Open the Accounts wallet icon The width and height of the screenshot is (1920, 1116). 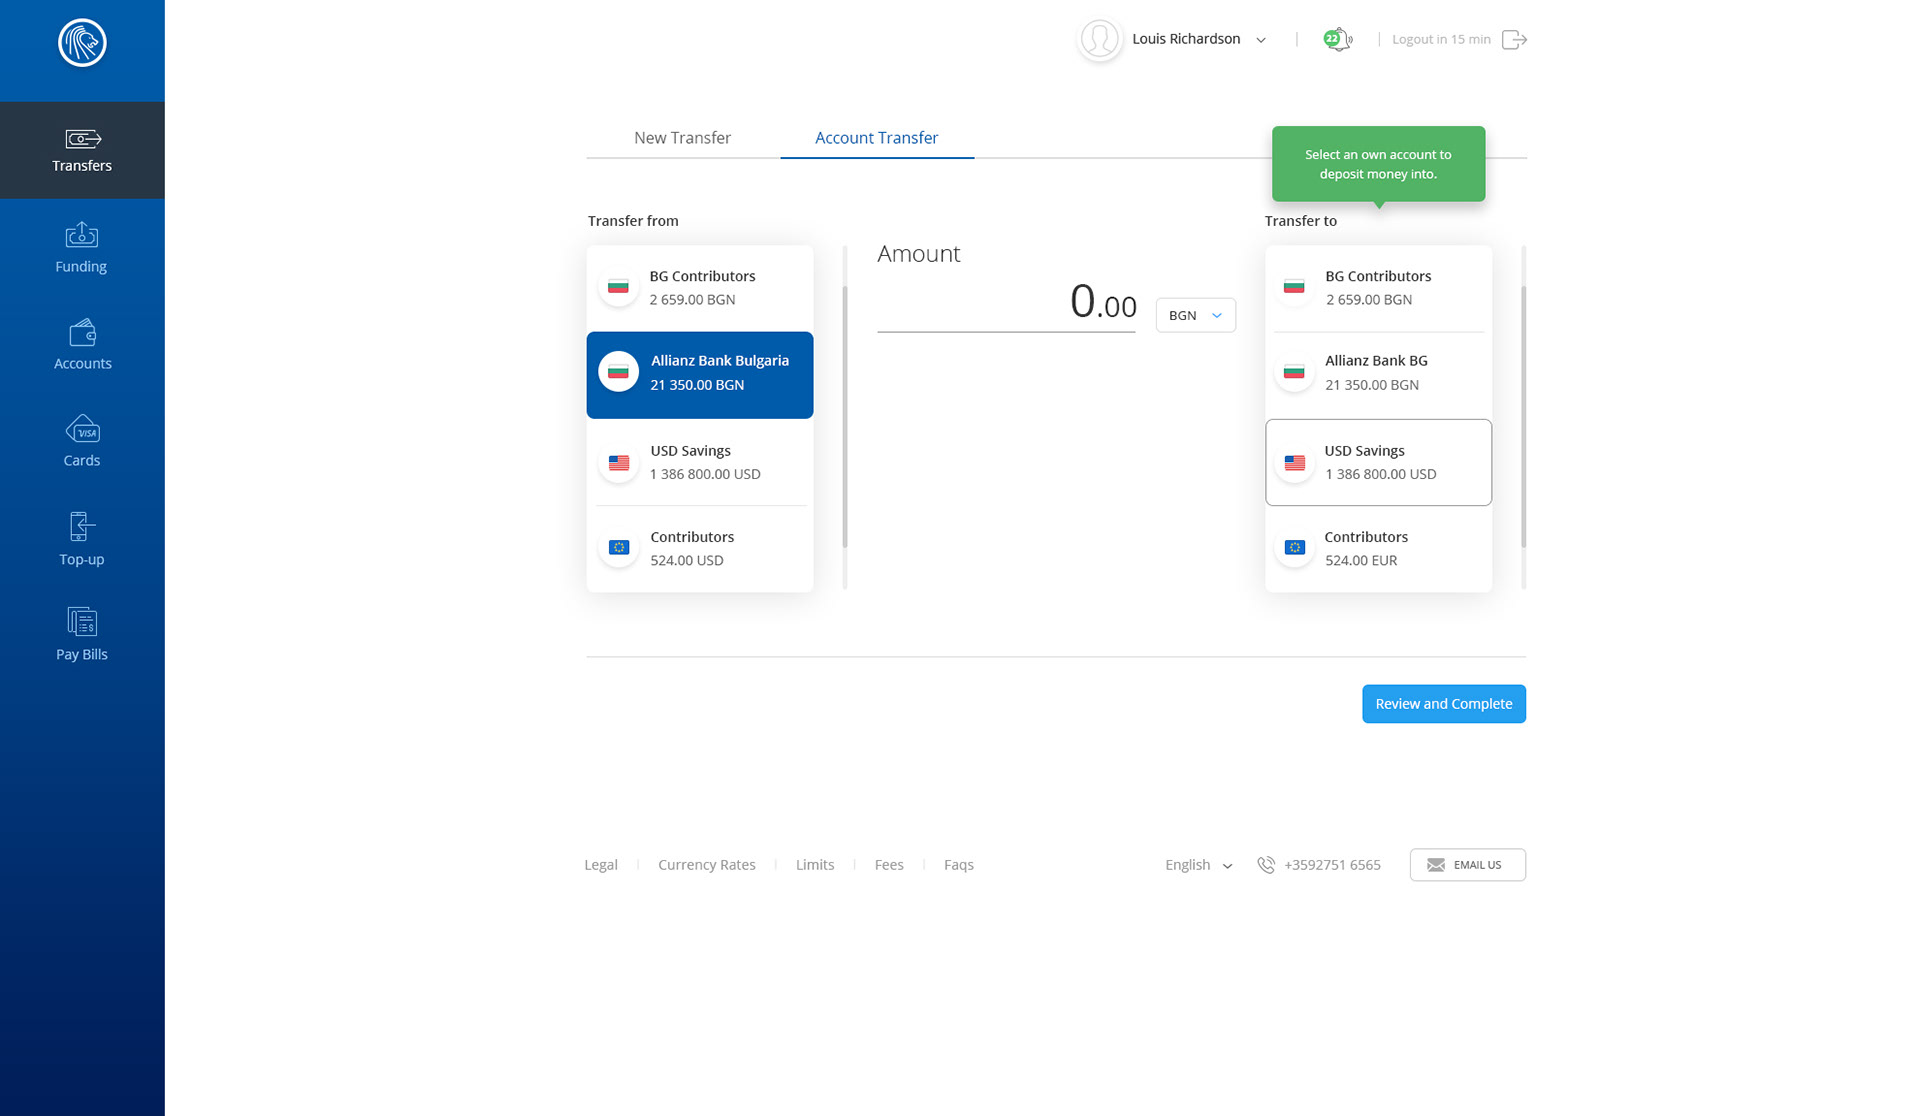click(x=82, y=333)
